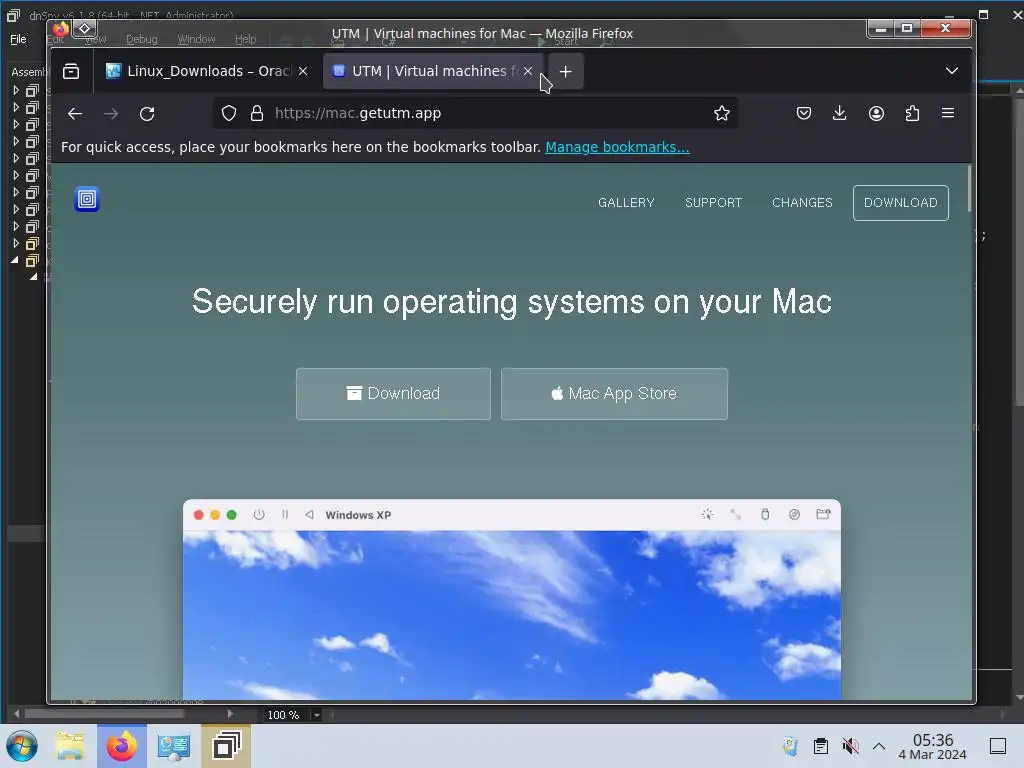Click the Firefox page vertical scrollbar
Viewport: 1024px width, 768px height.
tap(969, 189)
